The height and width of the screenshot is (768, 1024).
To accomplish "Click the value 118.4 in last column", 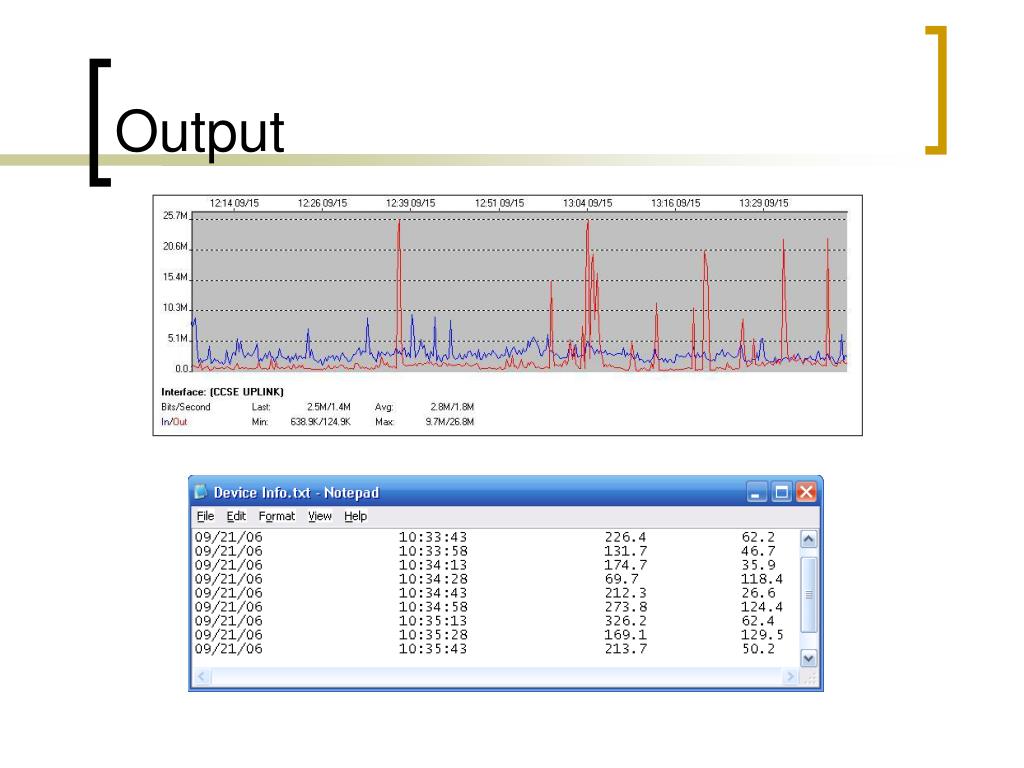I will pos(761,579).
